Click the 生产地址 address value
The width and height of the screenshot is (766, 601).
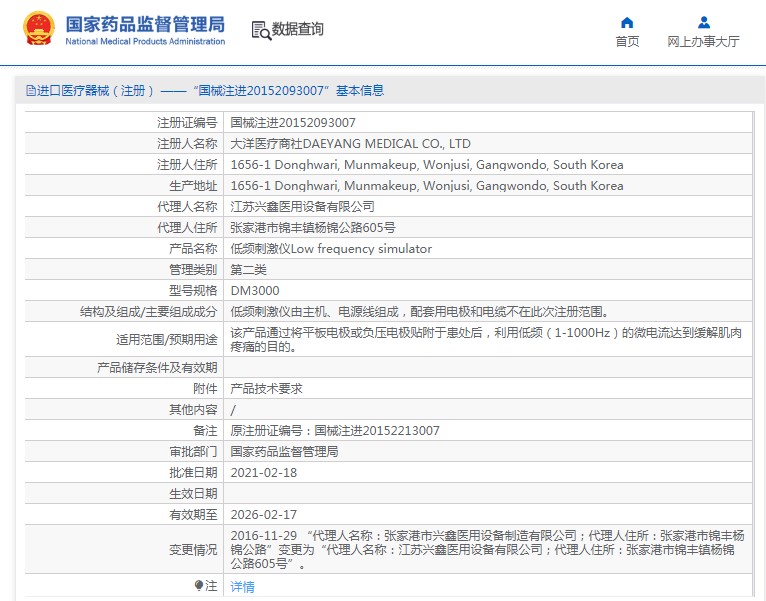click(427, 186)
